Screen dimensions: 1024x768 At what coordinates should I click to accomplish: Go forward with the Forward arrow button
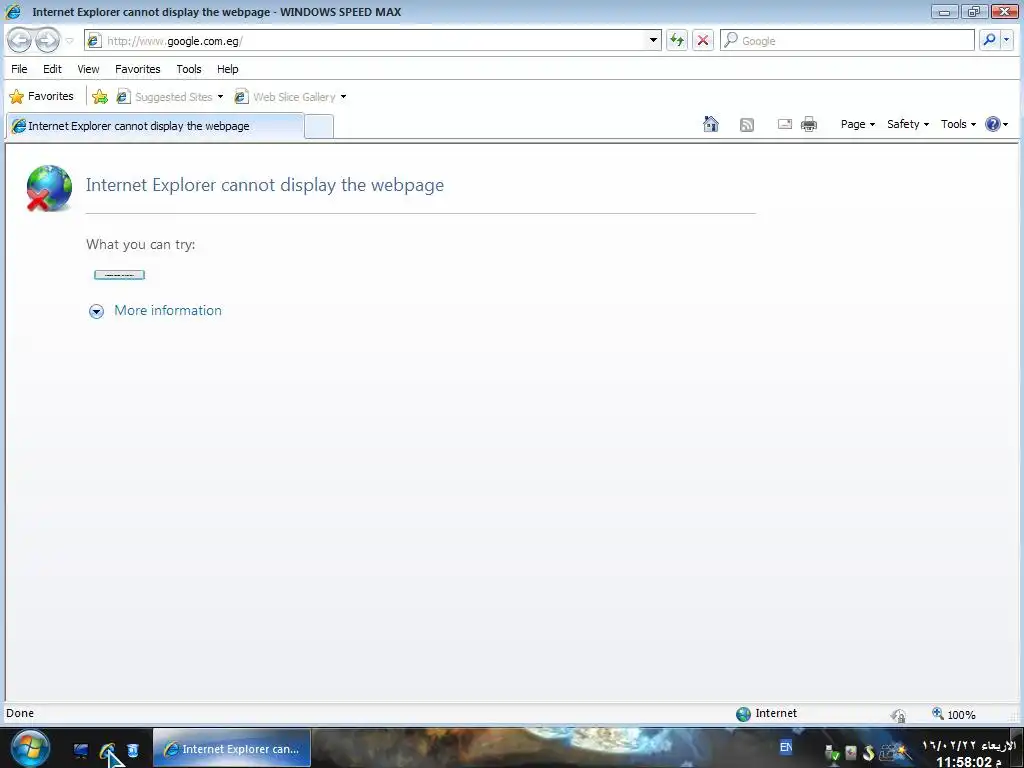click(x=47, y=40)
